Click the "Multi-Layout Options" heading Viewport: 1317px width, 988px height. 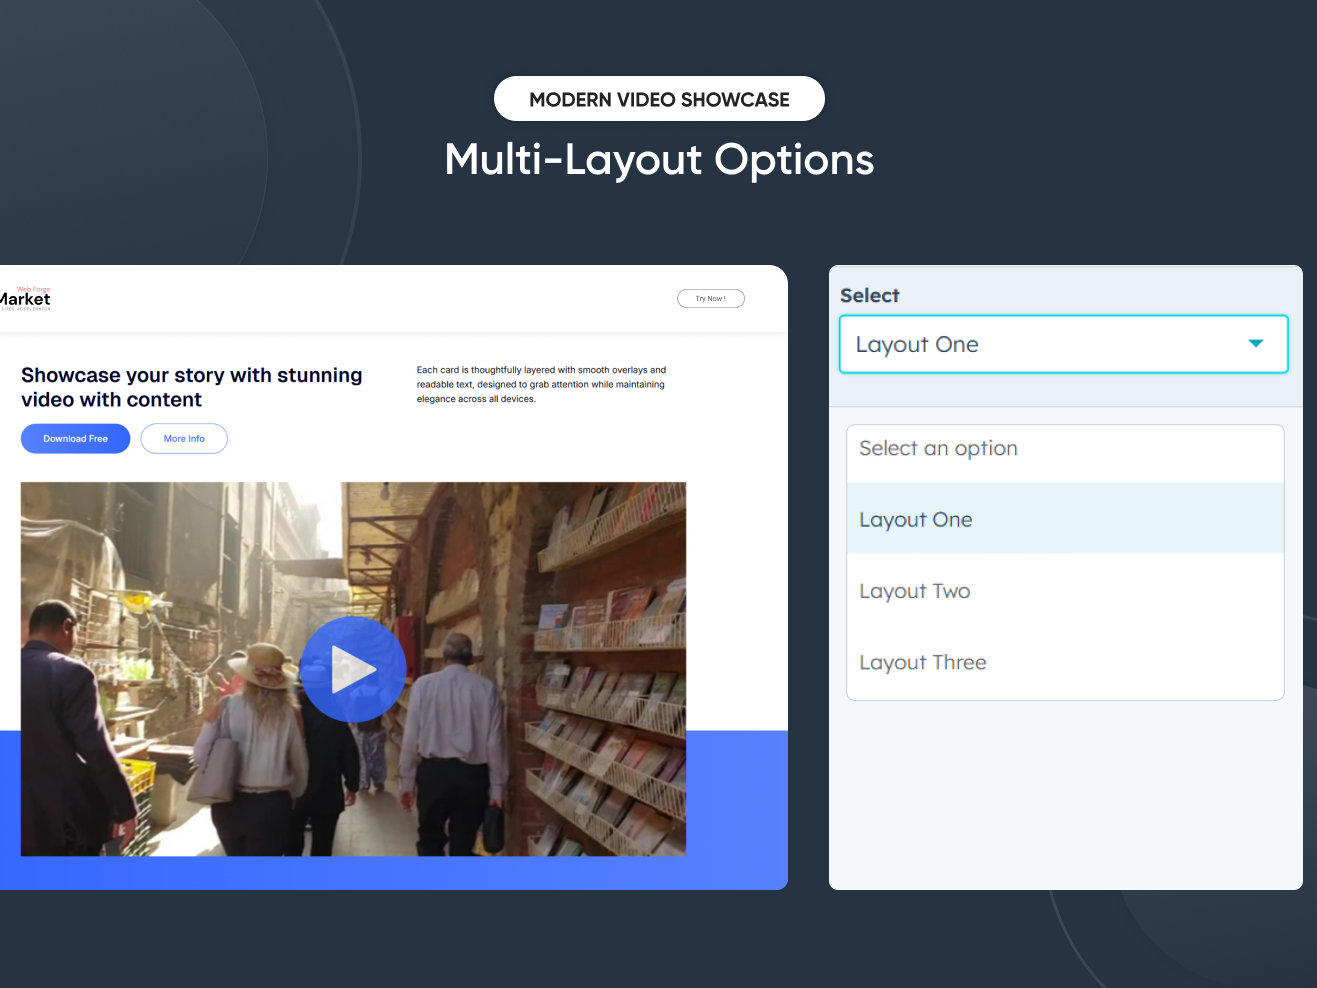point(659,160)
